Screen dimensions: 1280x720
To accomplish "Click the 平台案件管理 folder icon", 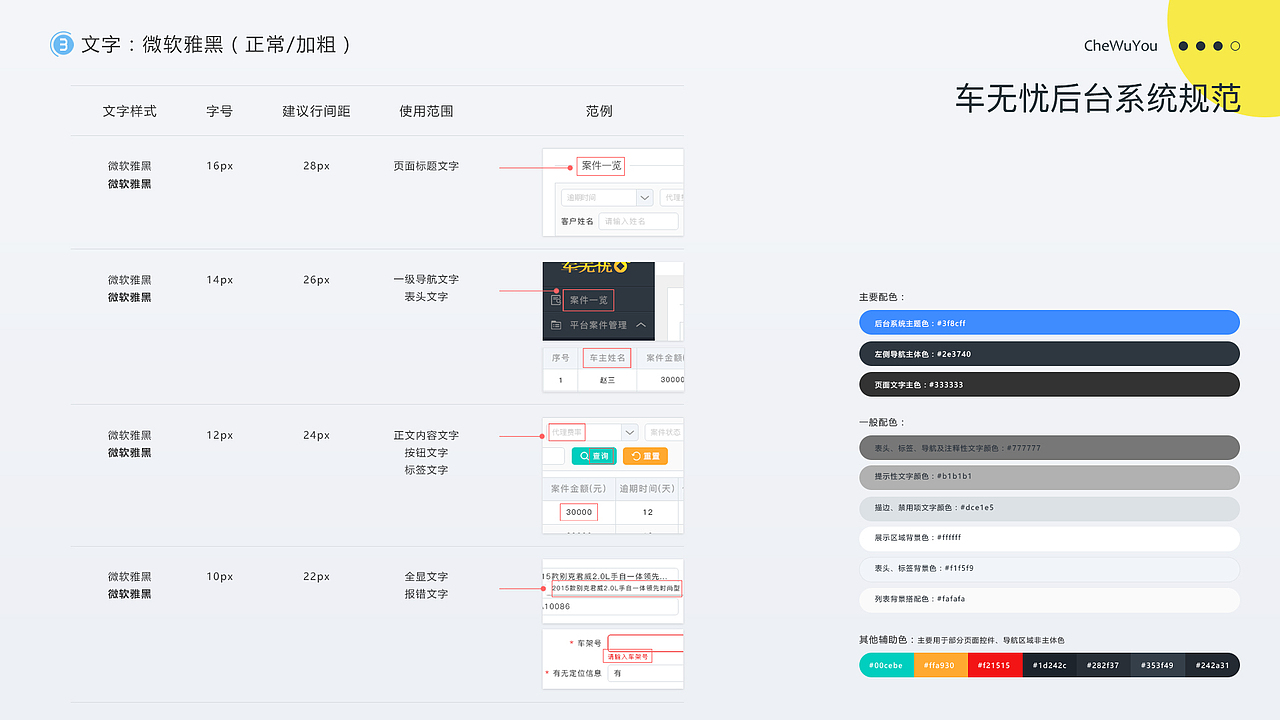I will (556, 325).
